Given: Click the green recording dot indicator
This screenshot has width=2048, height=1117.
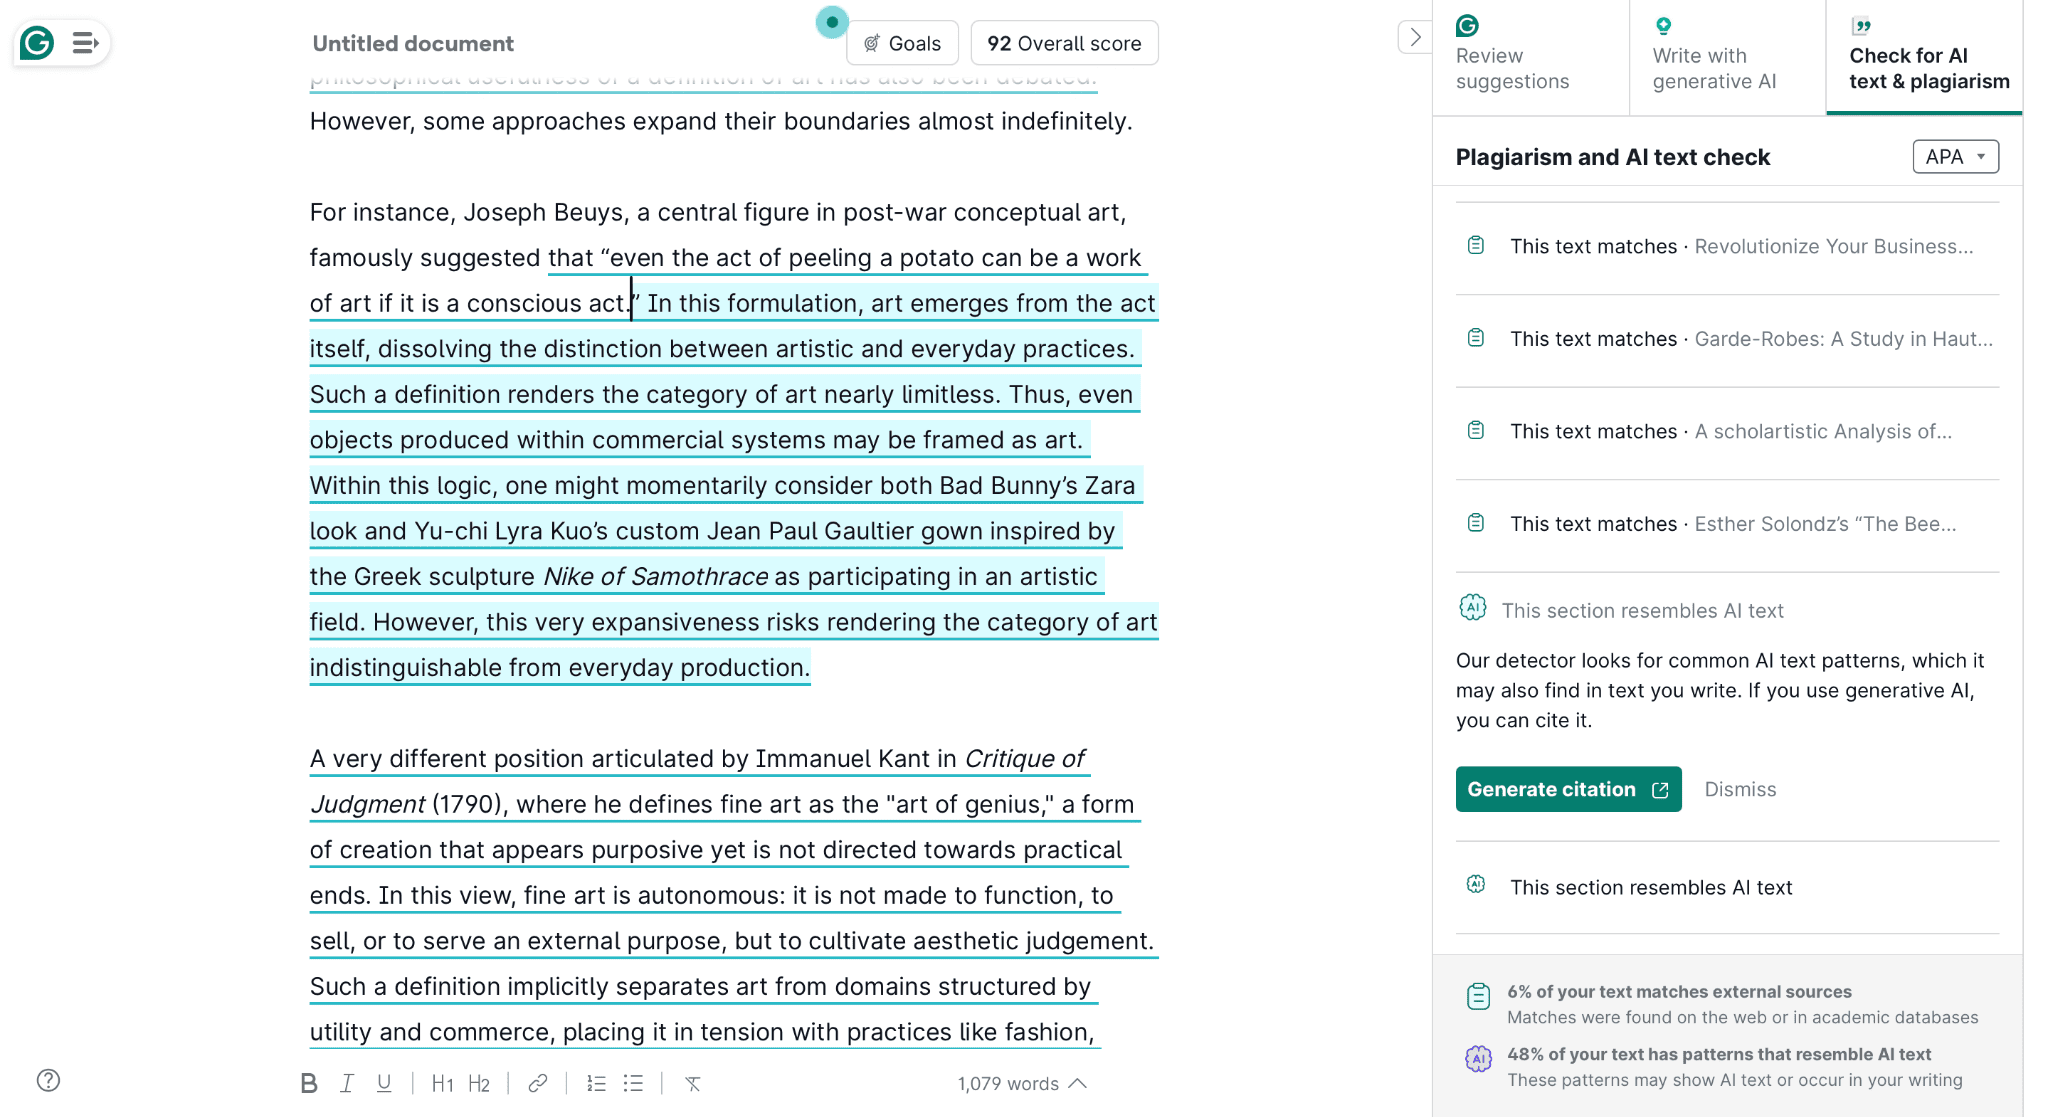Looking at the screenshot, I should [832, 22].
